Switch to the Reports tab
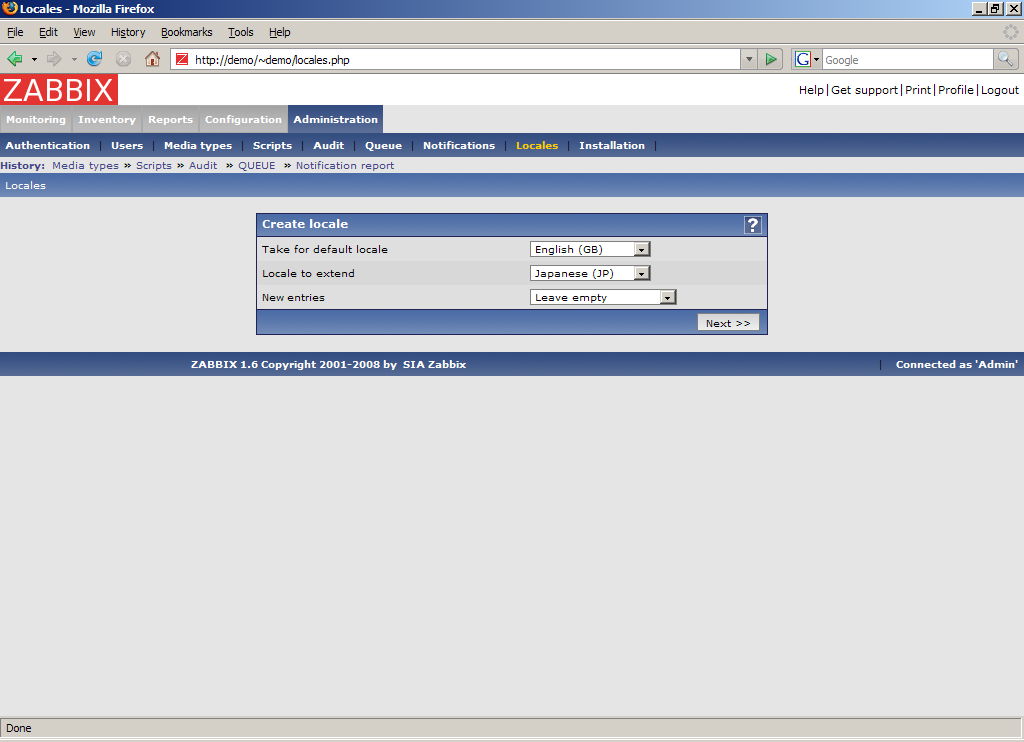The width and height of the screenshot is (1024, 742). pos(170,120)
